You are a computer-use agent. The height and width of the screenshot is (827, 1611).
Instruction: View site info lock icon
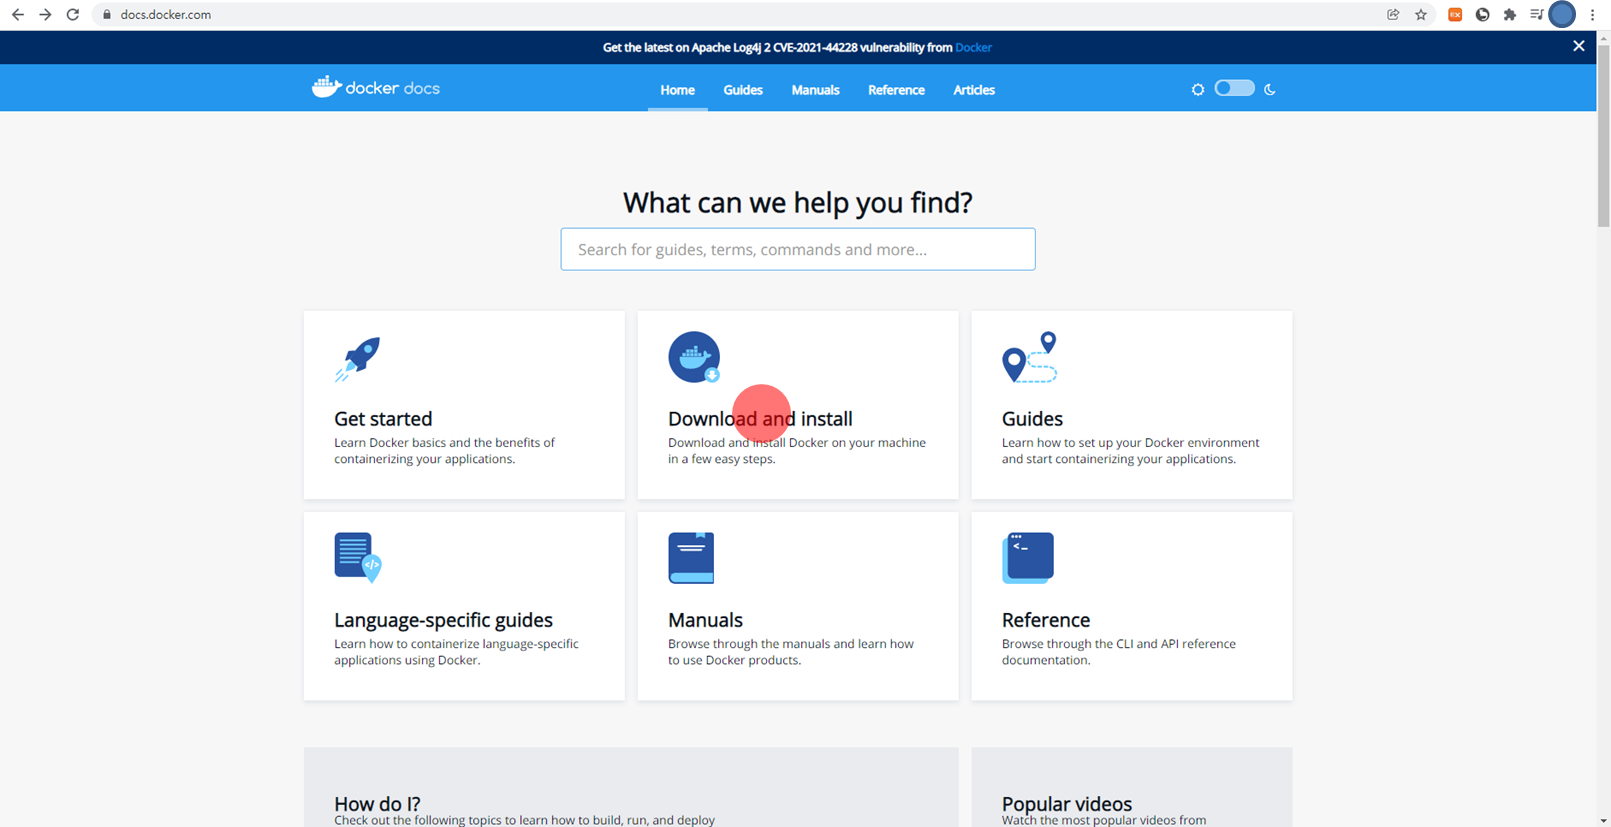[x=107, y=15]
